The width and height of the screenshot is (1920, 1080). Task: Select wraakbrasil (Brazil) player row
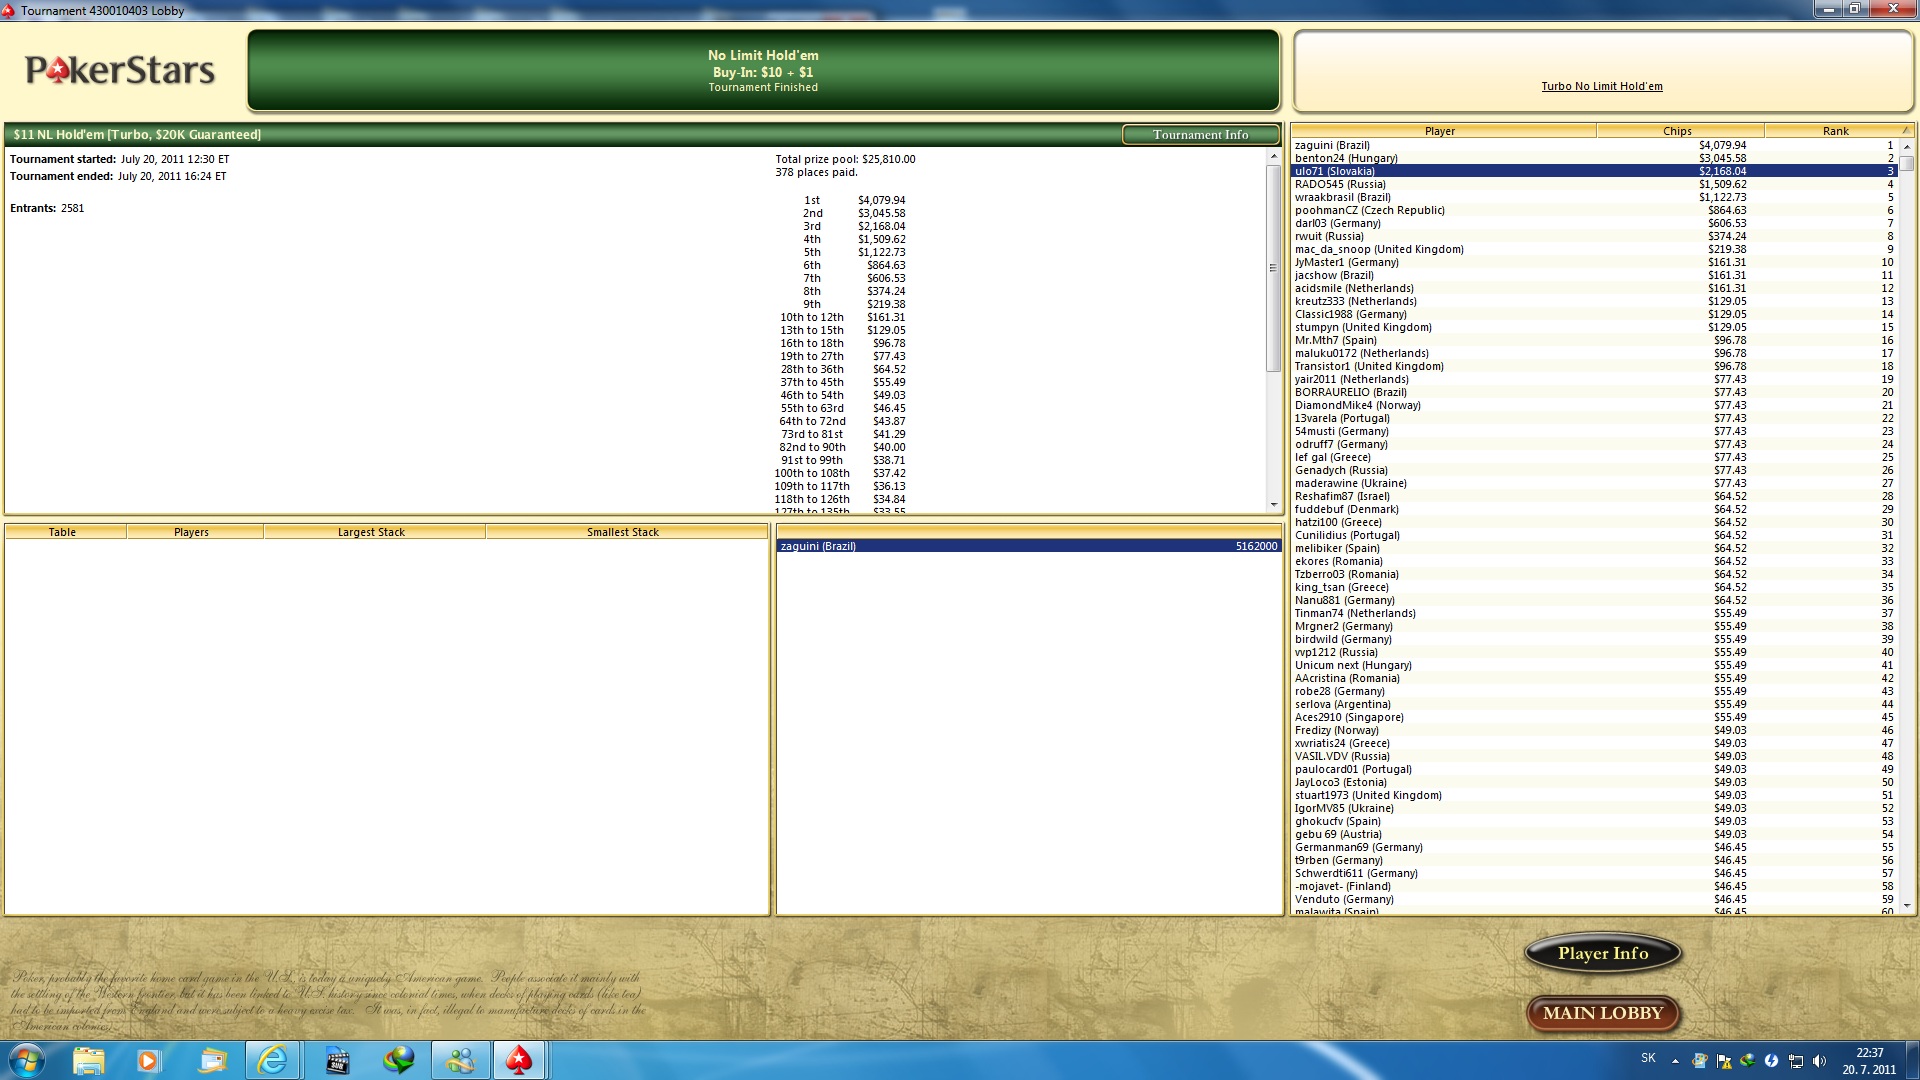pyautogui.click(x=1594, y=197)
